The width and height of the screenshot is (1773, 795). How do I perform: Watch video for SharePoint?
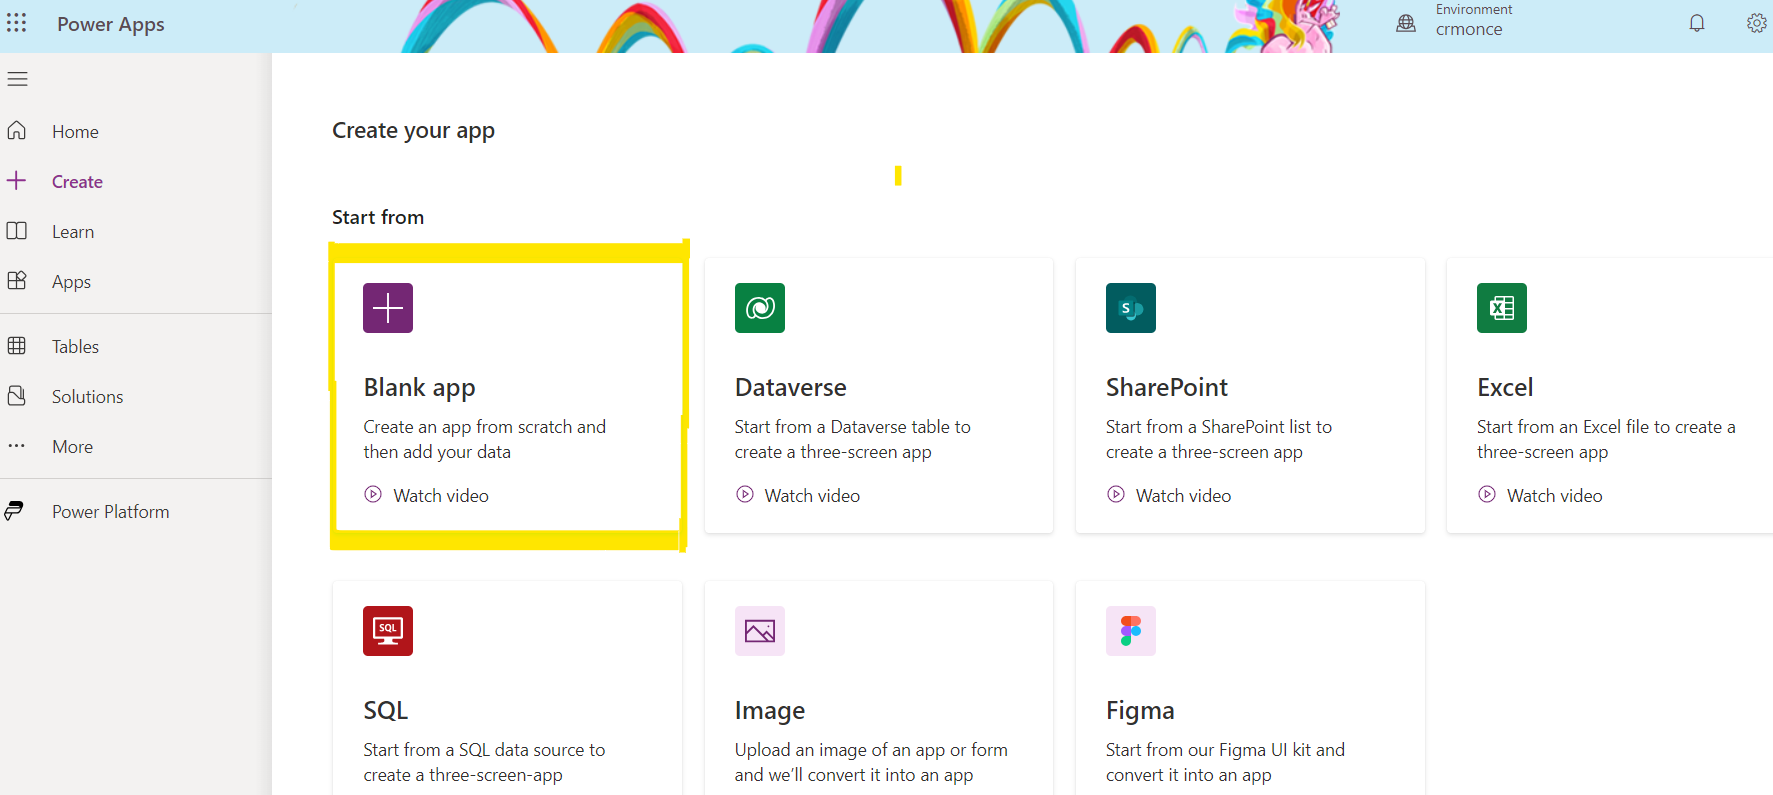click(x=1183, y=495)
